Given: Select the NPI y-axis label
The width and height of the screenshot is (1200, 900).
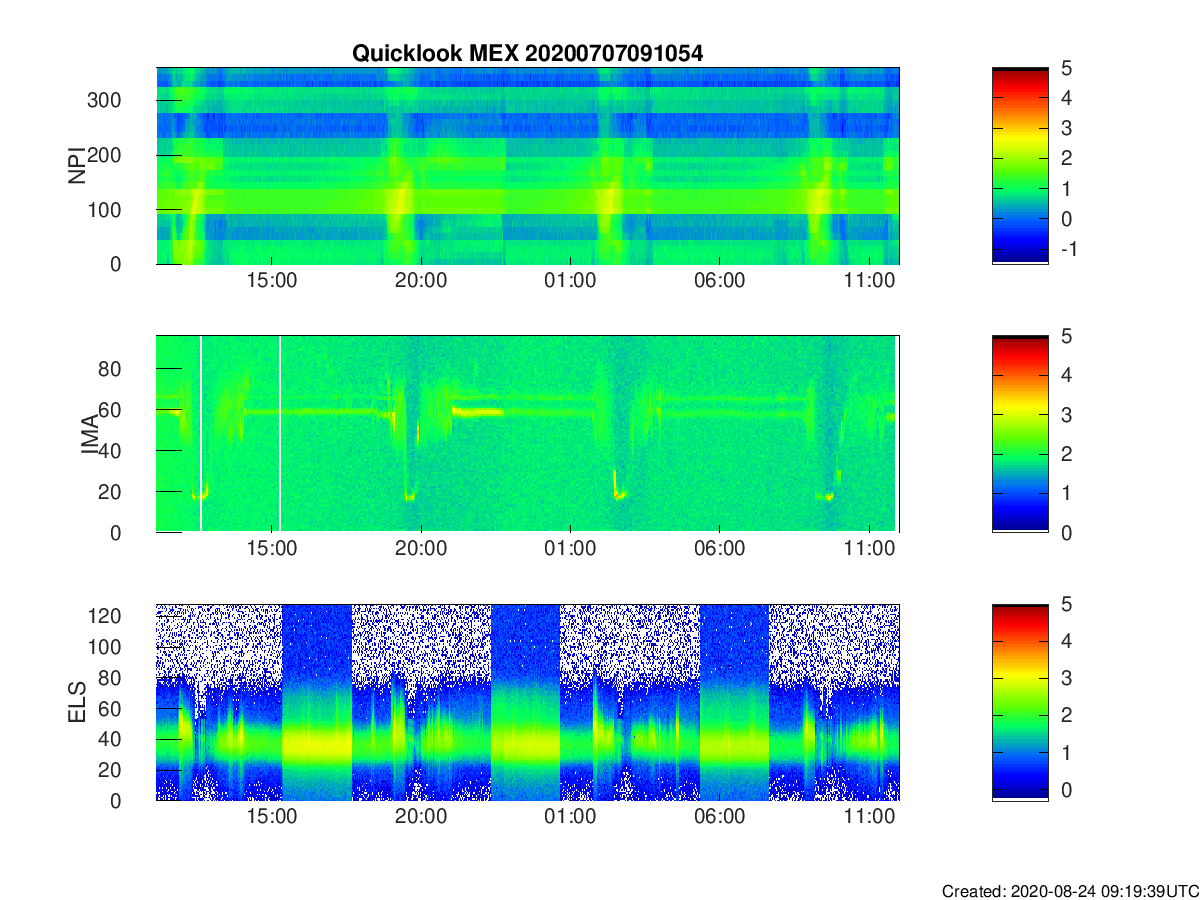Looking at the screenshot, I should (76, 166).
